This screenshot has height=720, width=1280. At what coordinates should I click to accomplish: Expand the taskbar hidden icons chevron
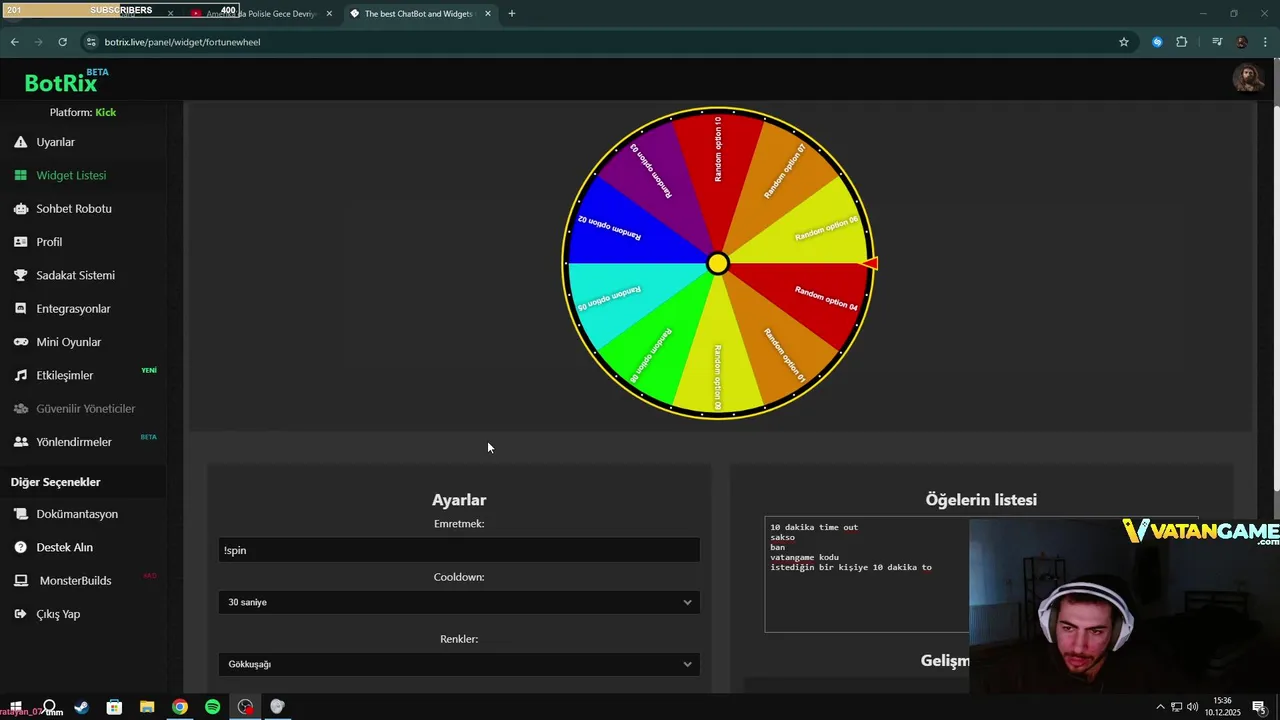pyautogui.click(x=1160, y=707)
